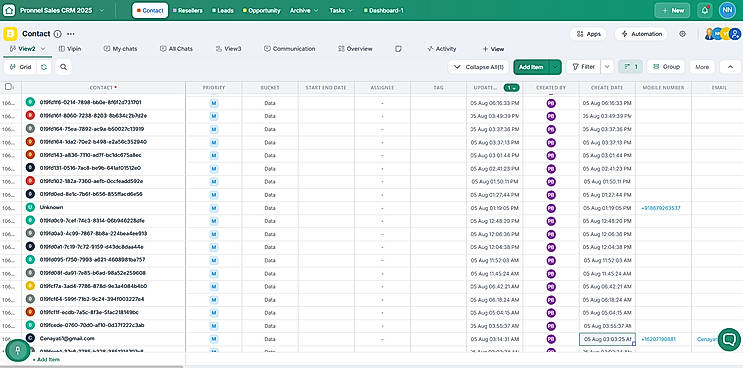Open mobile number link +16207190881

658,339
